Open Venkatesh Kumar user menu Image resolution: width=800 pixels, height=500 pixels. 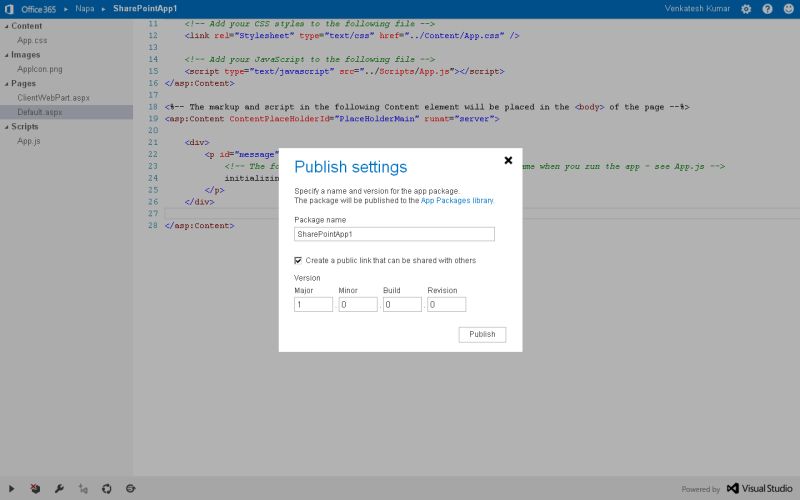tap(697, 9)
